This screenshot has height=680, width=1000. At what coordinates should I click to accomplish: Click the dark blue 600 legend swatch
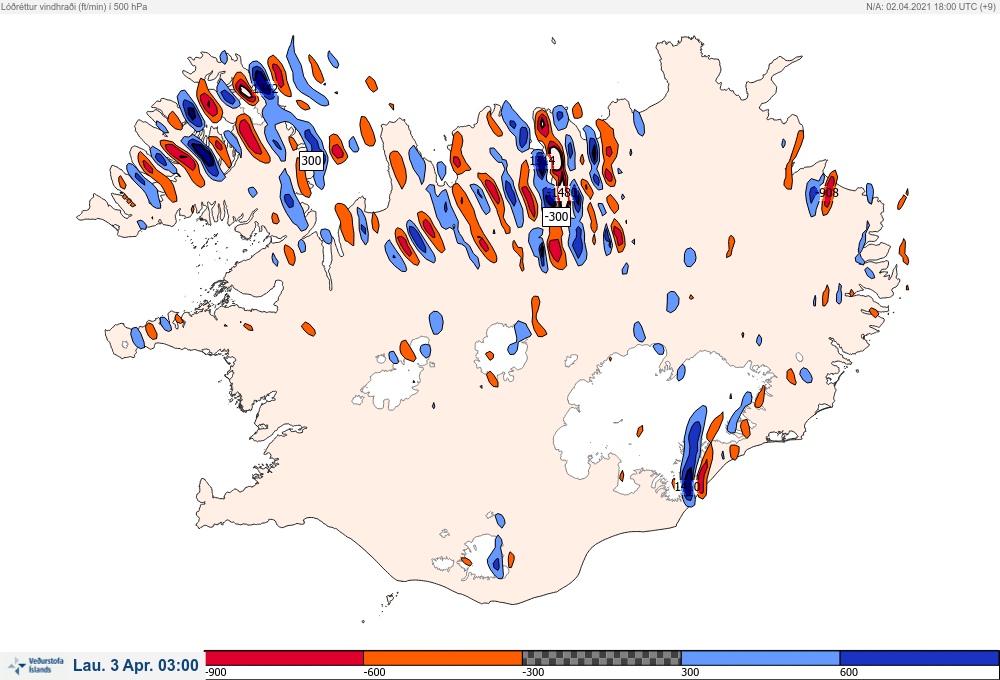pyautogui.click(x=919, y=658)
